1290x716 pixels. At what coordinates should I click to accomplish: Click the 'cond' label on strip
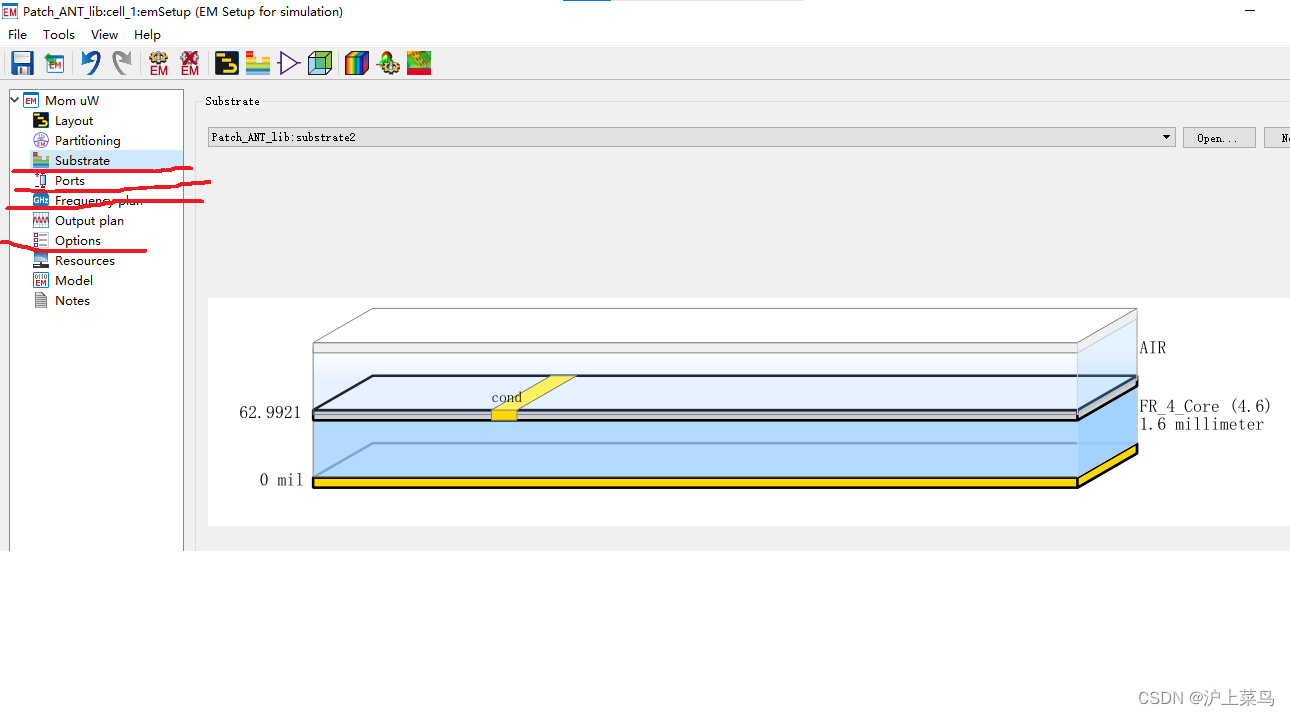[x=507, y=397]
